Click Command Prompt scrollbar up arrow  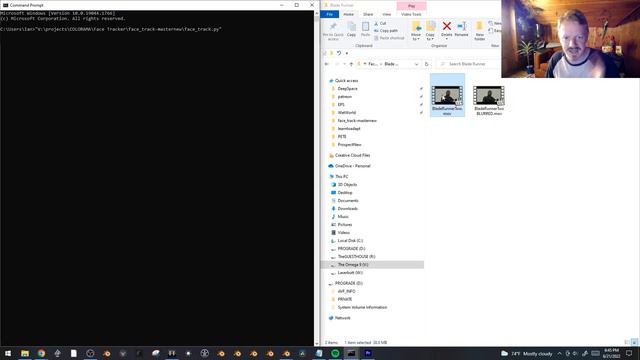(x=317, y=13)
